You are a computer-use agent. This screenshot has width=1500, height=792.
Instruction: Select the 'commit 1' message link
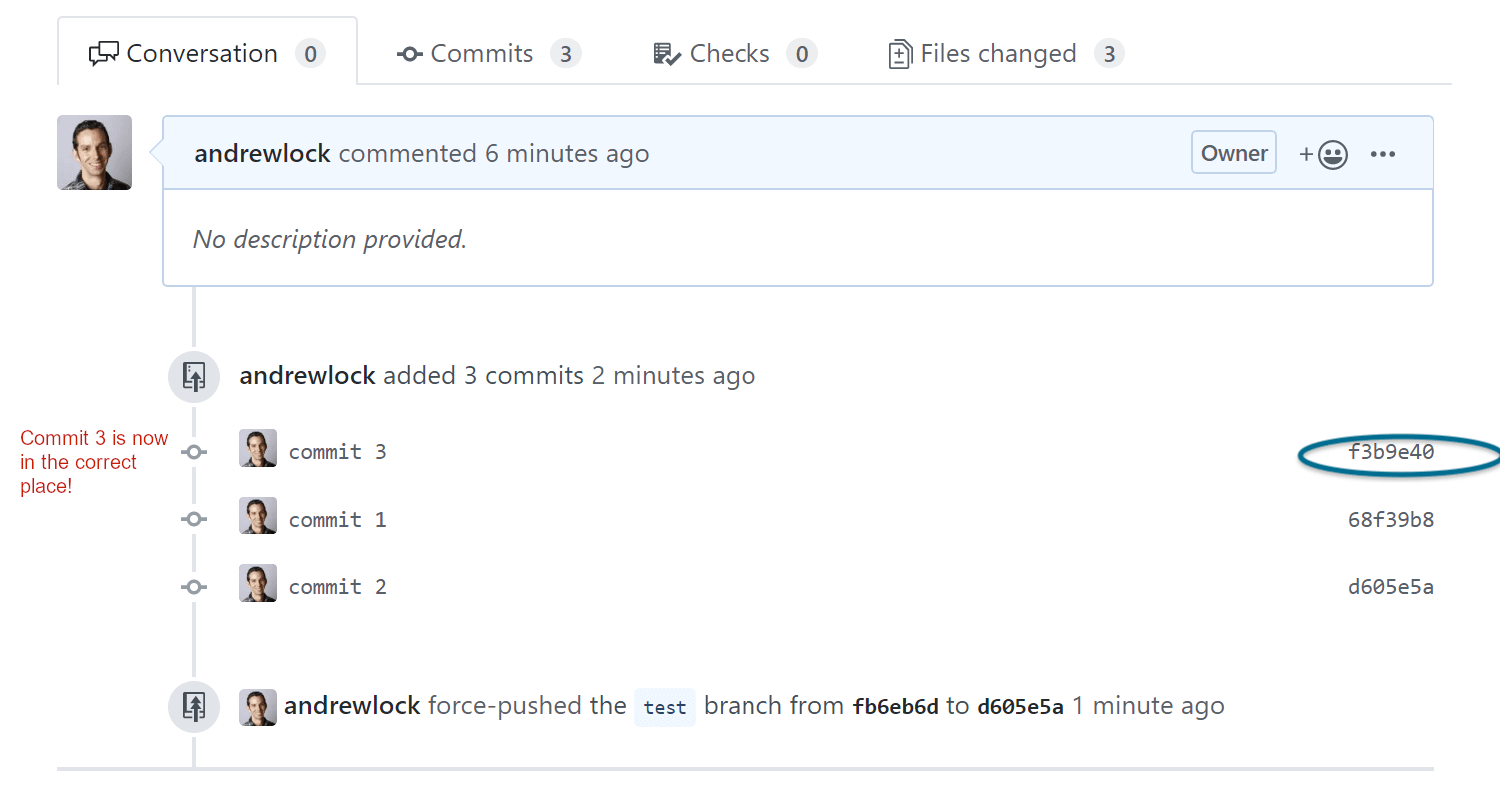[x=337, y=519]
